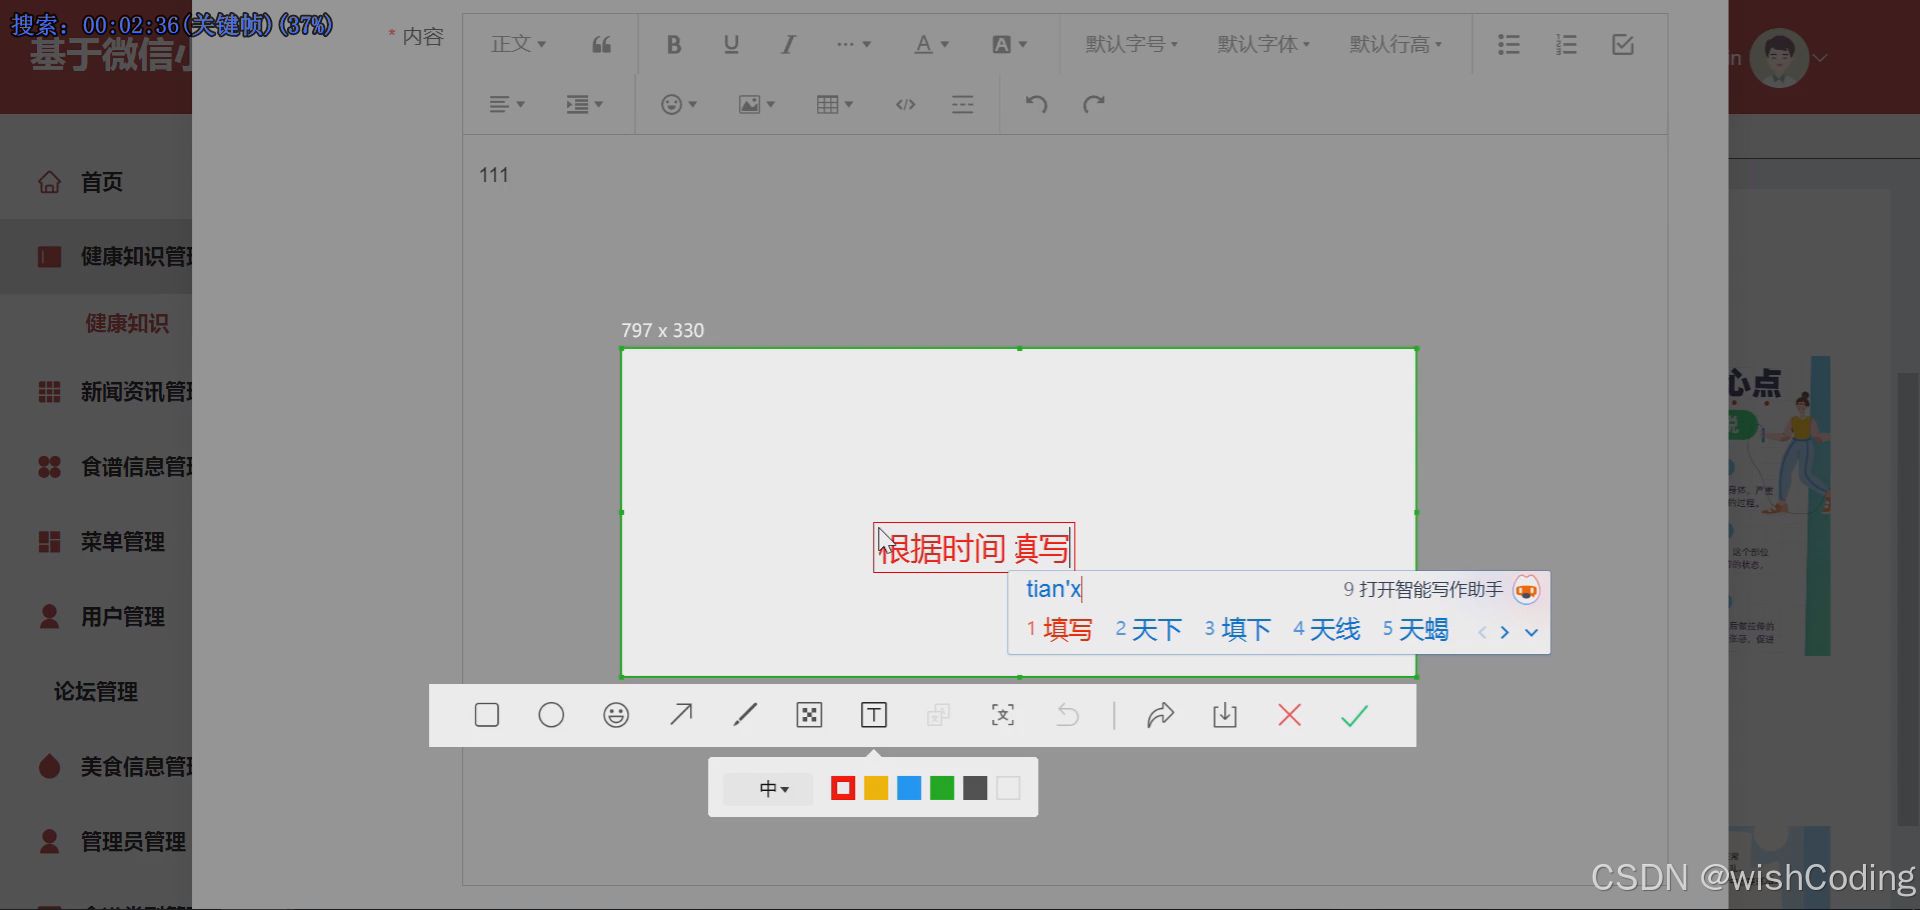Select the arrow annotation tool
The width and height of the screenshot is (1920, 910).
681,715
